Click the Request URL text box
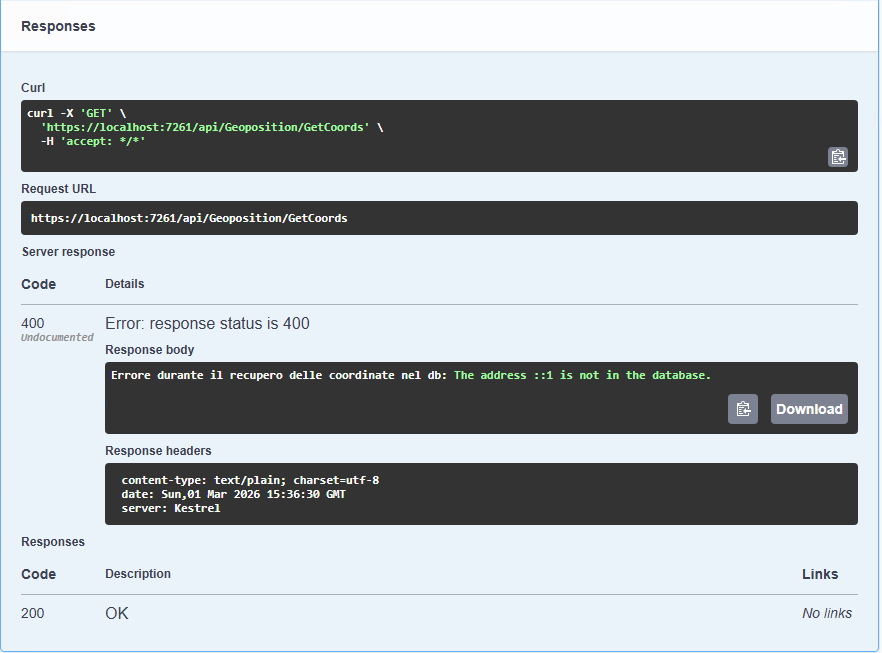Screen dimensions: 882x653 [x=439, y=218]
